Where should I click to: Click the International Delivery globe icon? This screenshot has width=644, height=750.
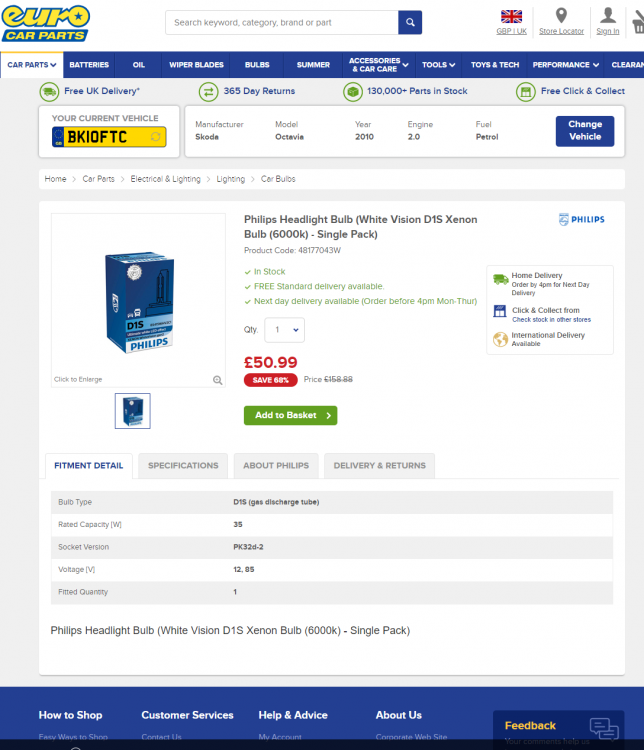(500, 339)
